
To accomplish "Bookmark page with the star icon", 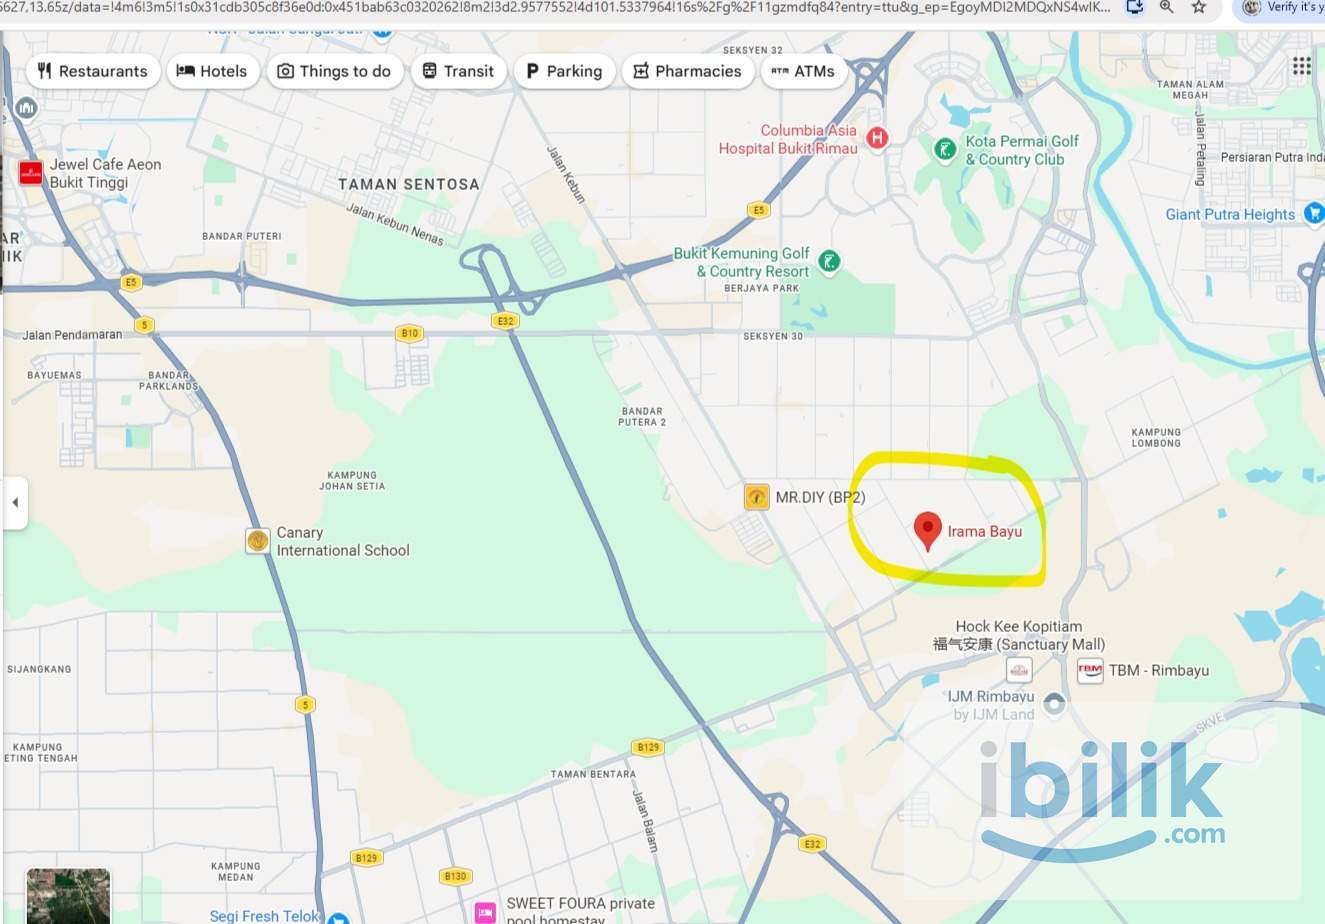I will [x=1199, y=7].
